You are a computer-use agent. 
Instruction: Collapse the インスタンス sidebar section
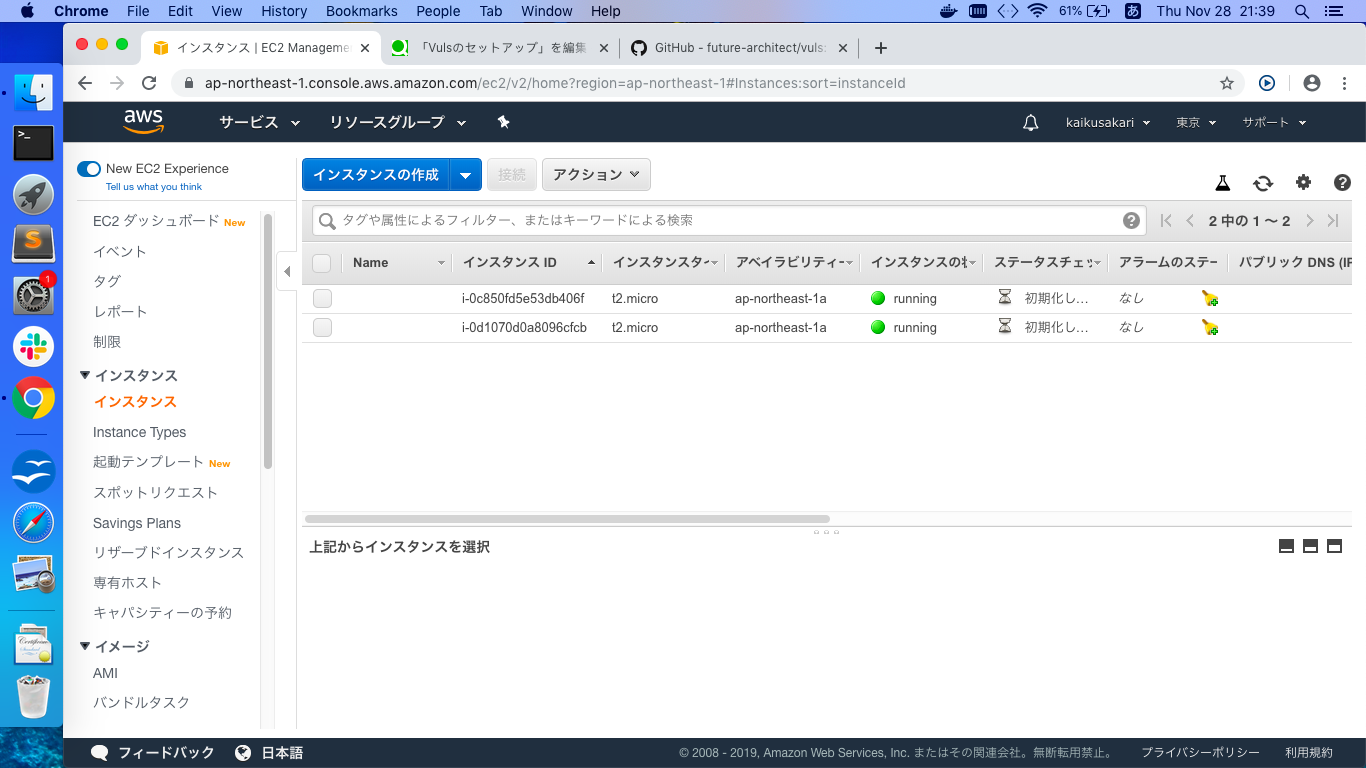(85, 375)
